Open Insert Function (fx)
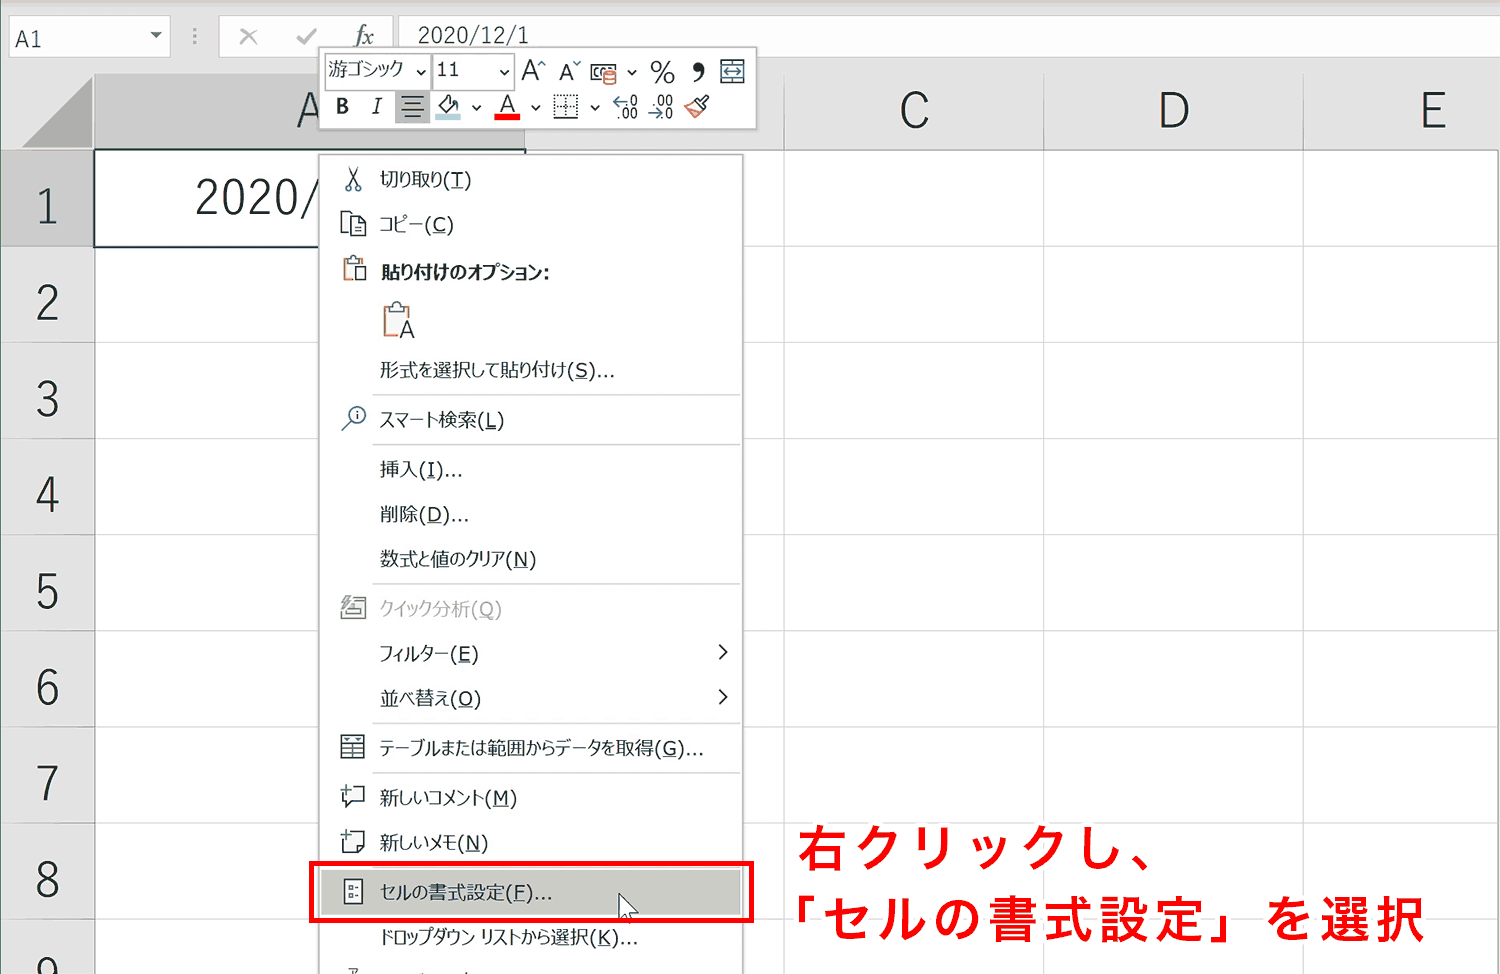Screen dimensions: 1500x974 [364, 37]
